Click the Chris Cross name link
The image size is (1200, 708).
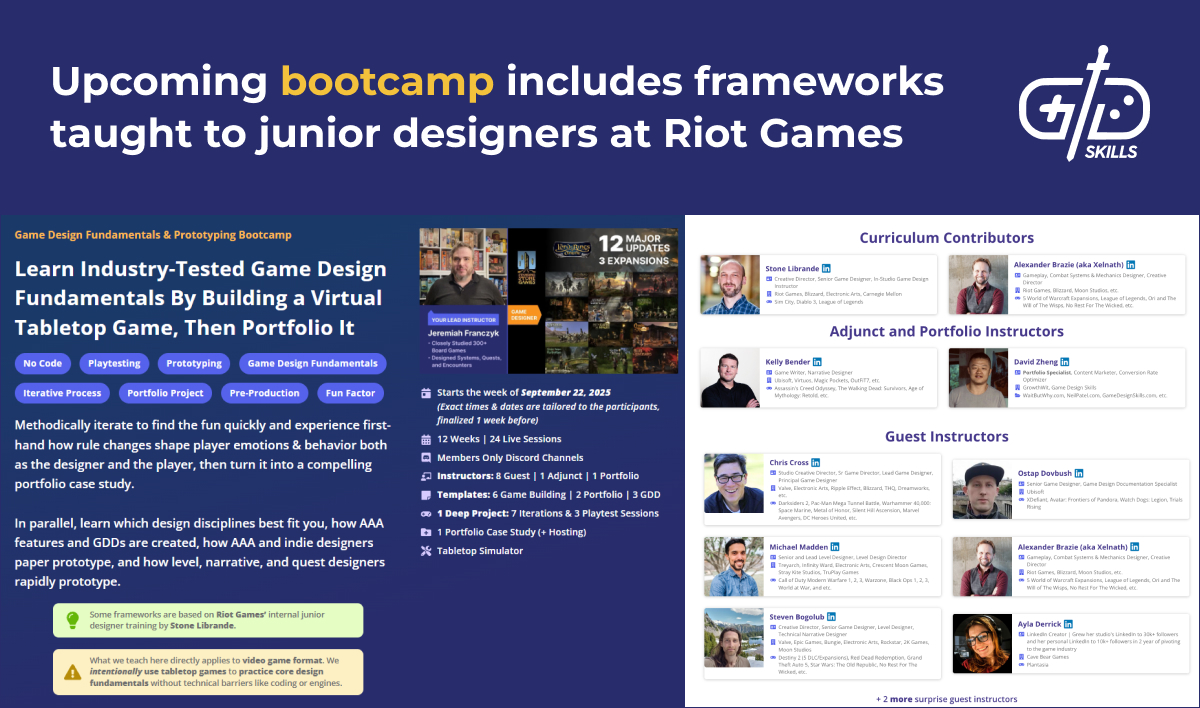788,463
